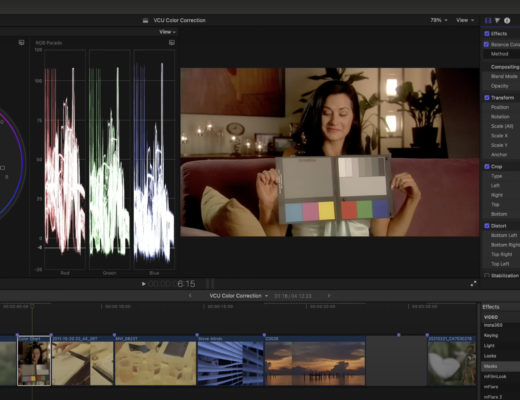520x400 pixels.
Task: Select the sunset over water clip
Action: (315, 361)
